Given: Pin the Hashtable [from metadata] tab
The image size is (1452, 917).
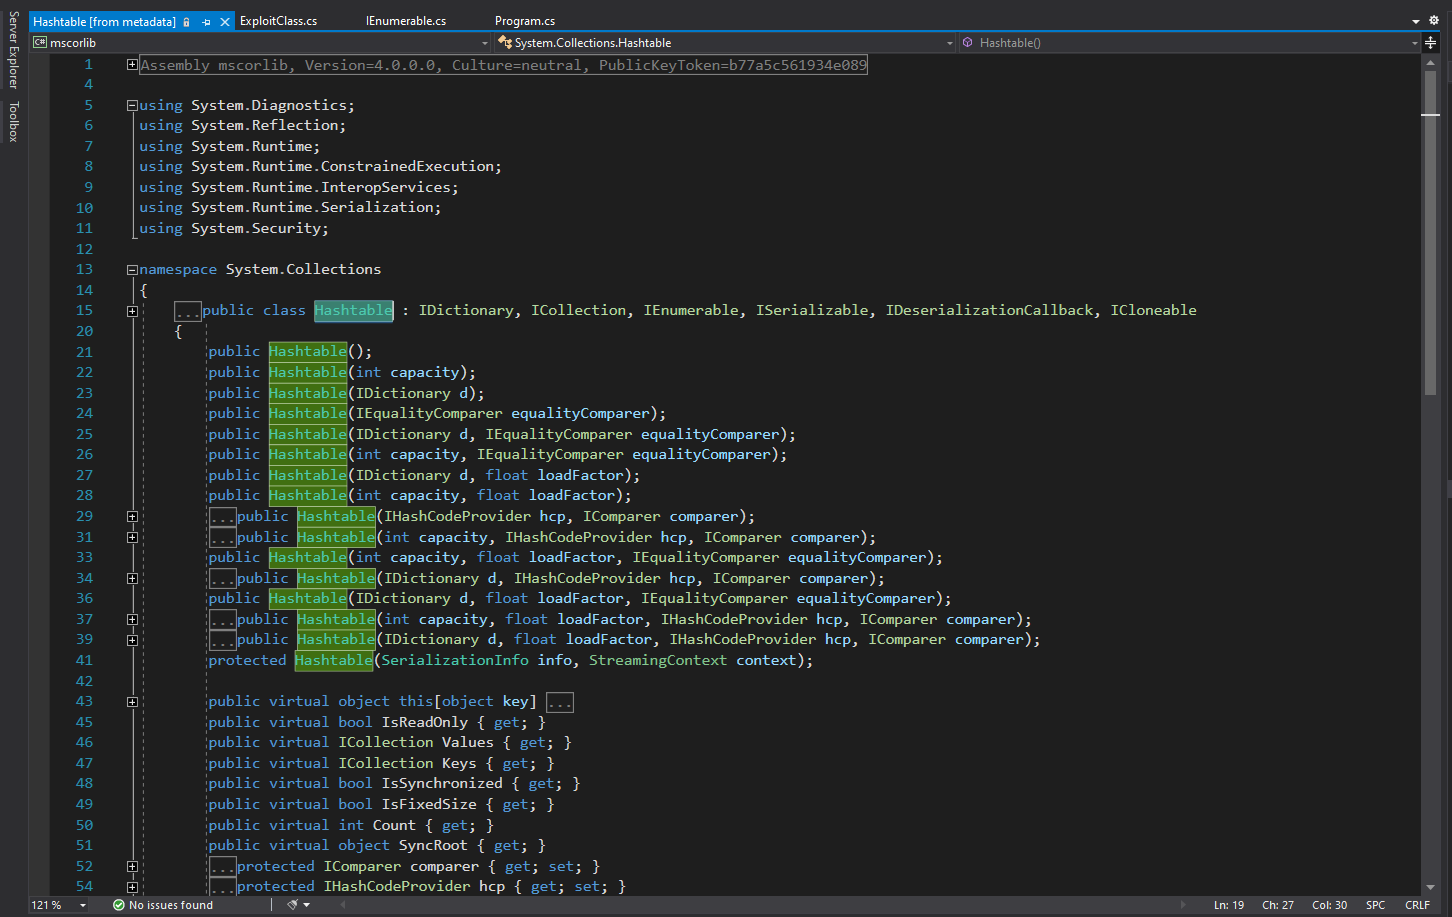Looking at the screenshot, I should 206,21.
